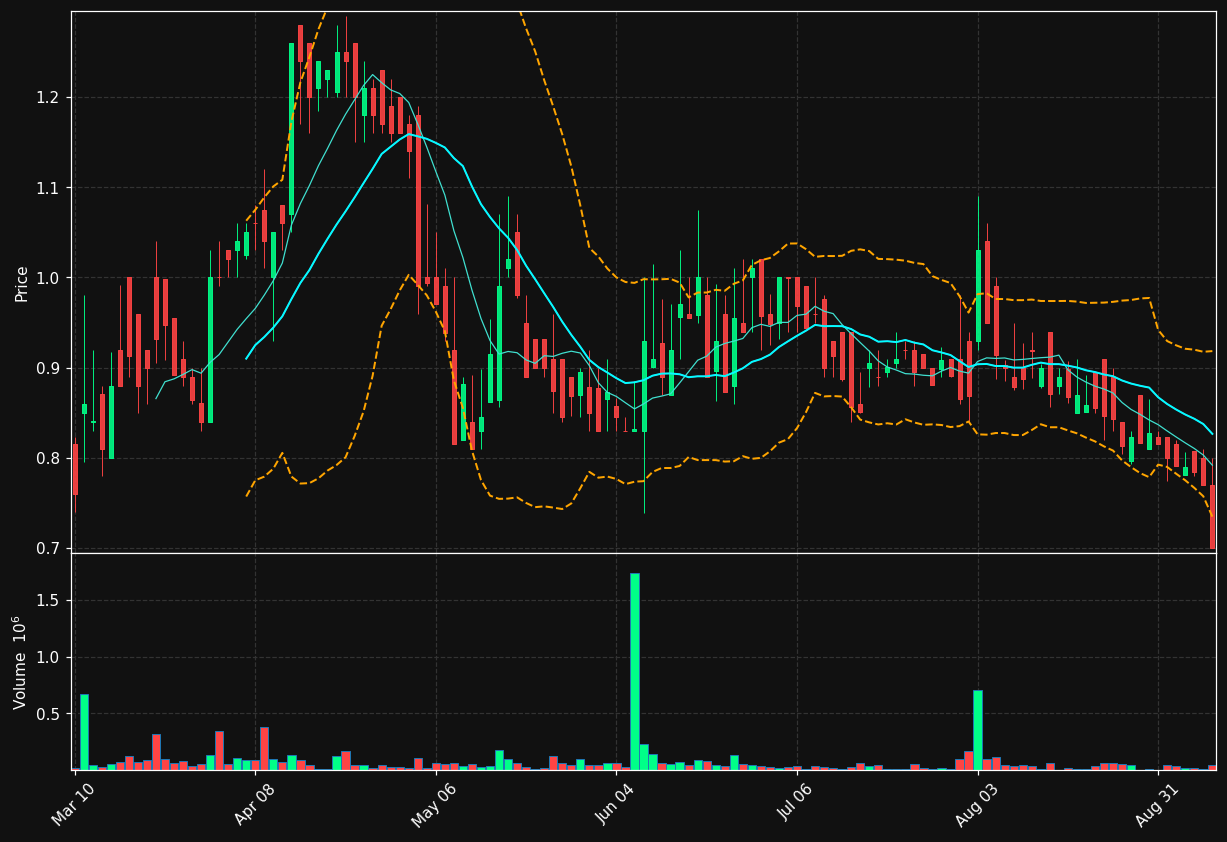
Task: Click the 'Price' axis title
Action: click(x=21, y=283)
